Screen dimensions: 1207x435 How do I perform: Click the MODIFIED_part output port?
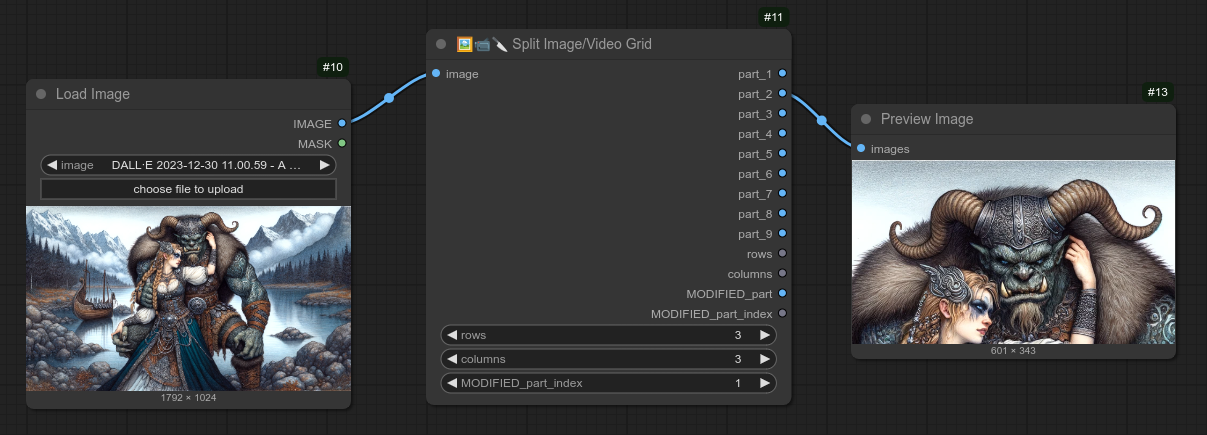[782, 294]
